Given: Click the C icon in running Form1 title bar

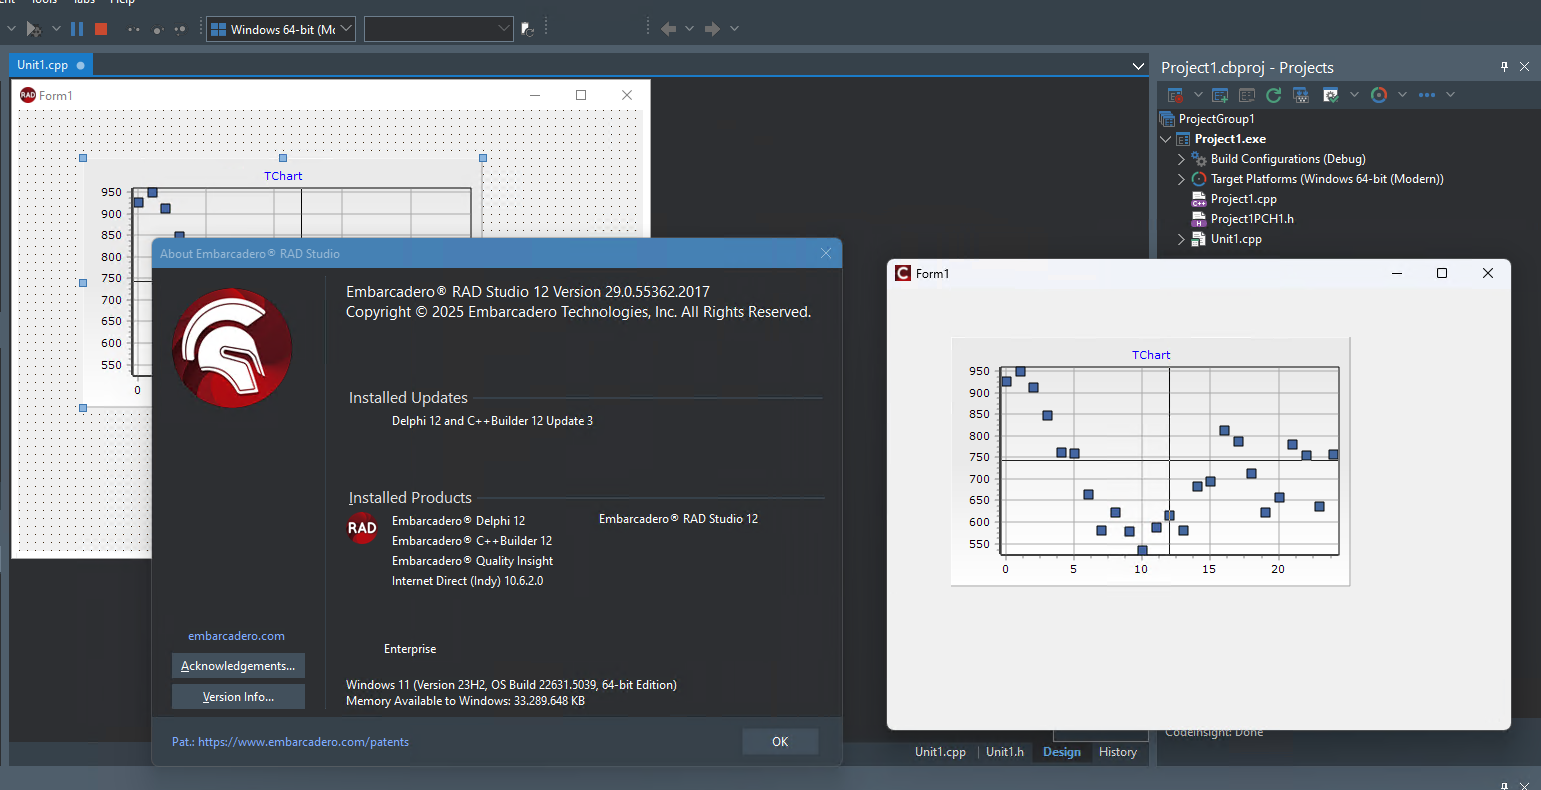Looking at the screenshot, I should tap(903, 273).
